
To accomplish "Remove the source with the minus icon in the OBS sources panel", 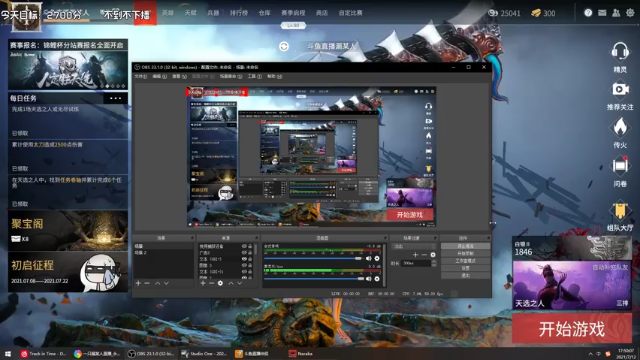I will click(x=211, y=283).
